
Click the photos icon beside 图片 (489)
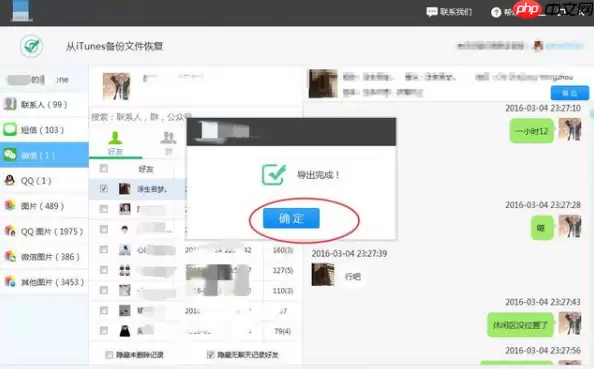pos(10,205)
